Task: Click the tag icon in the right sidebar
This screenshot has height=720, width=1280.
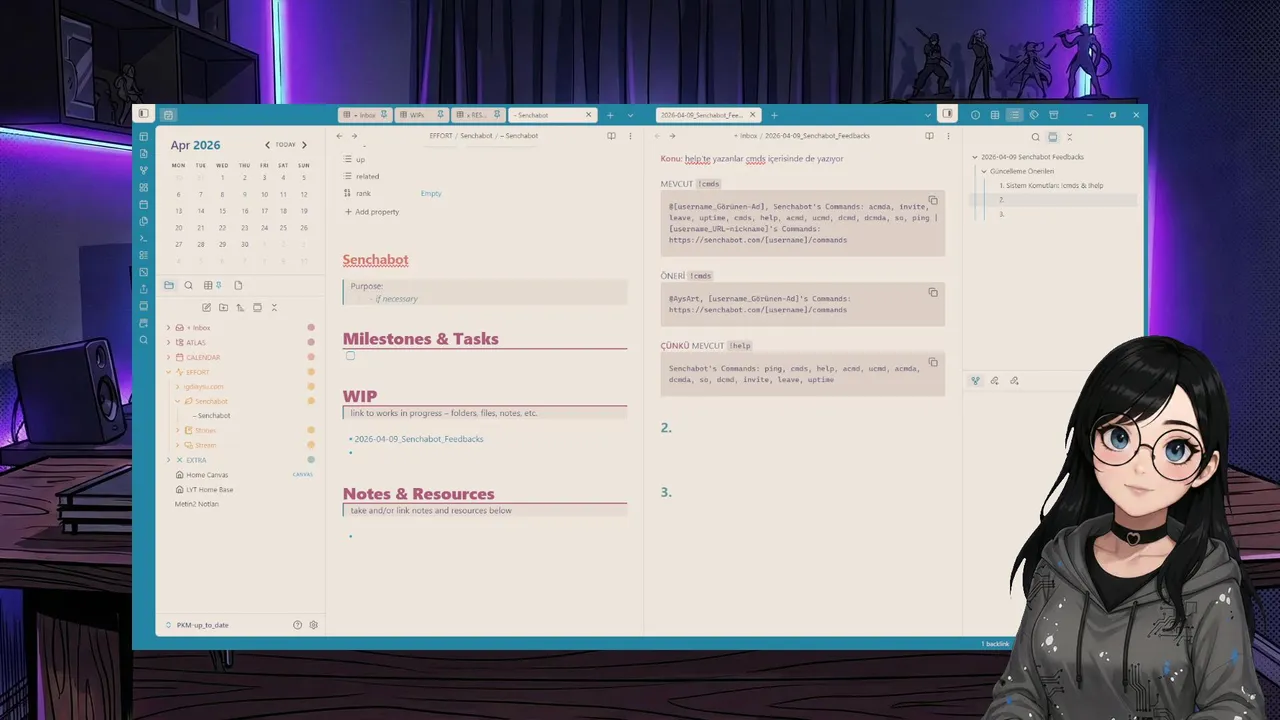Action: [1034, 115]
